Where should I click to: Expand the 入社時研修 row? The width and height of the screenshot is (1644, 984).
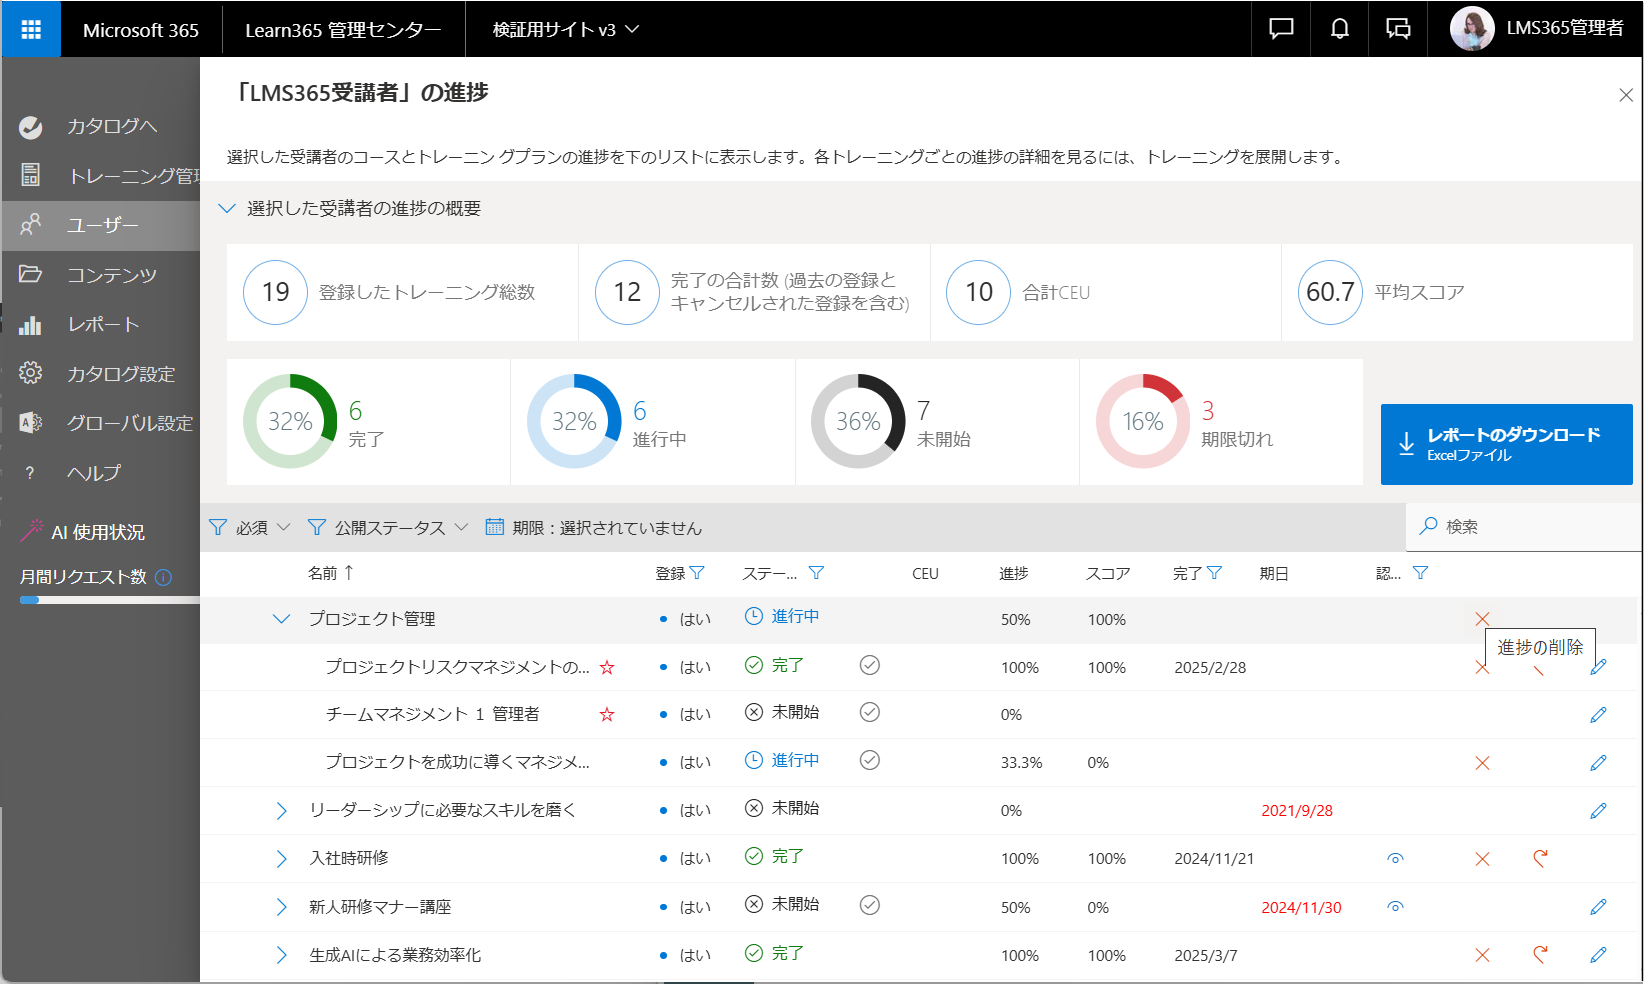(x=281, y=859)
